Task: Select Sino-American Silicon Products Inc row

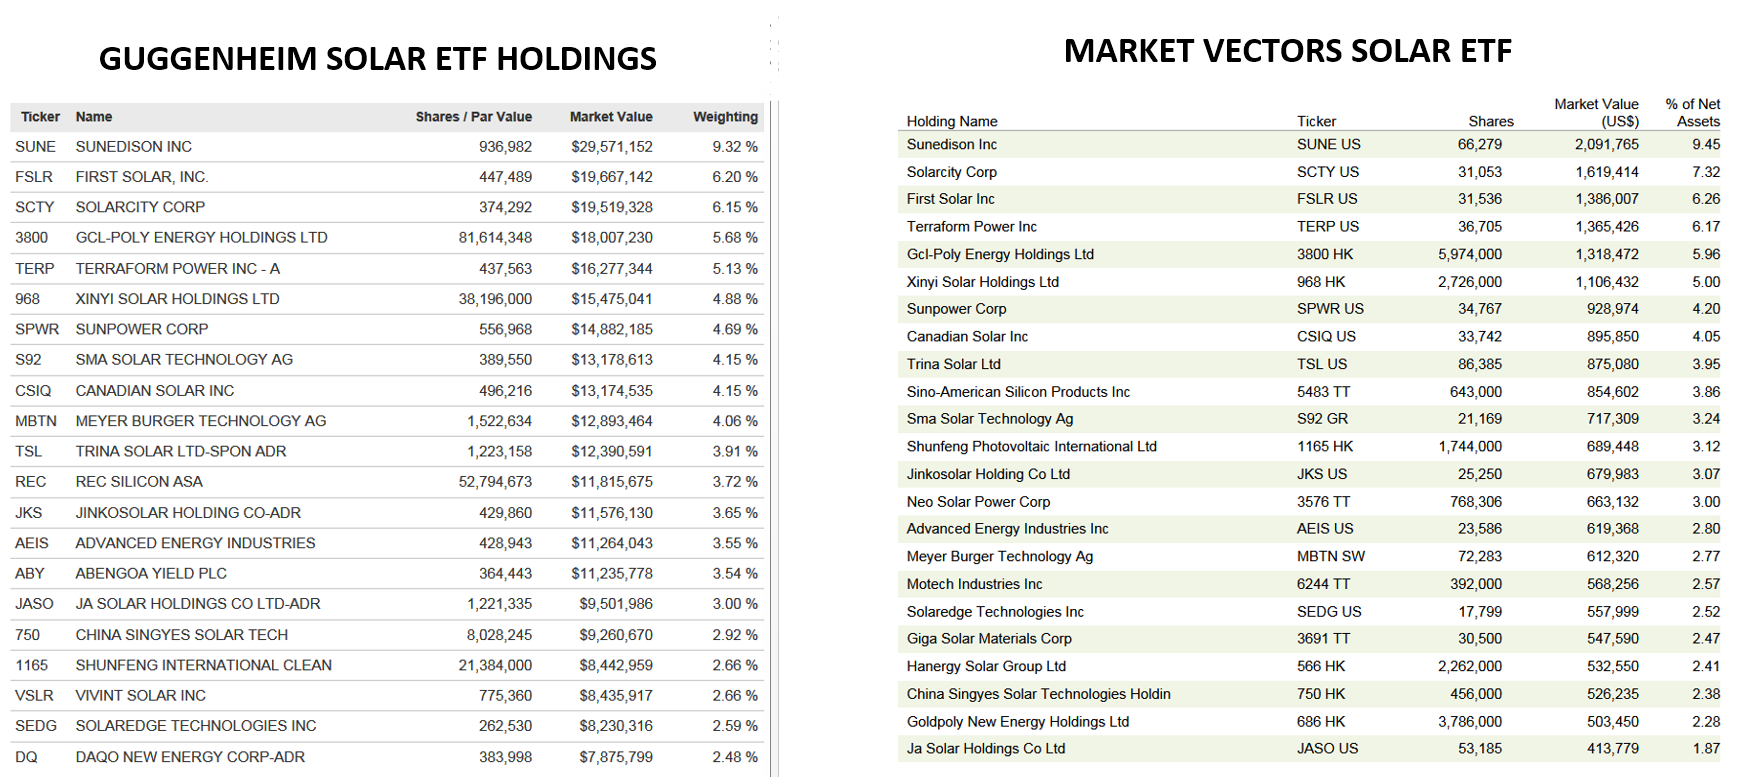Action: pyautogui.click(x=1309, y=392)
